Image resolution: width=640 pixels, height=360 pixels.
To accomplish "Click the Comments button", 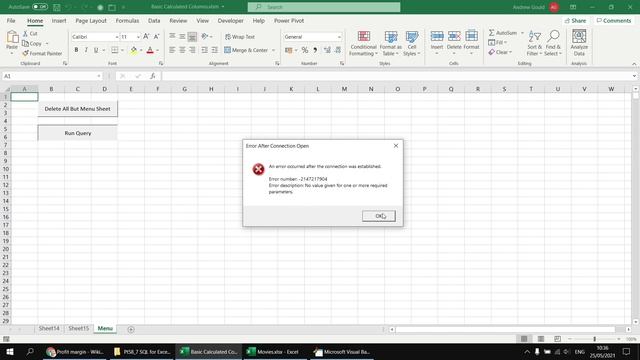I will point(614,20).
